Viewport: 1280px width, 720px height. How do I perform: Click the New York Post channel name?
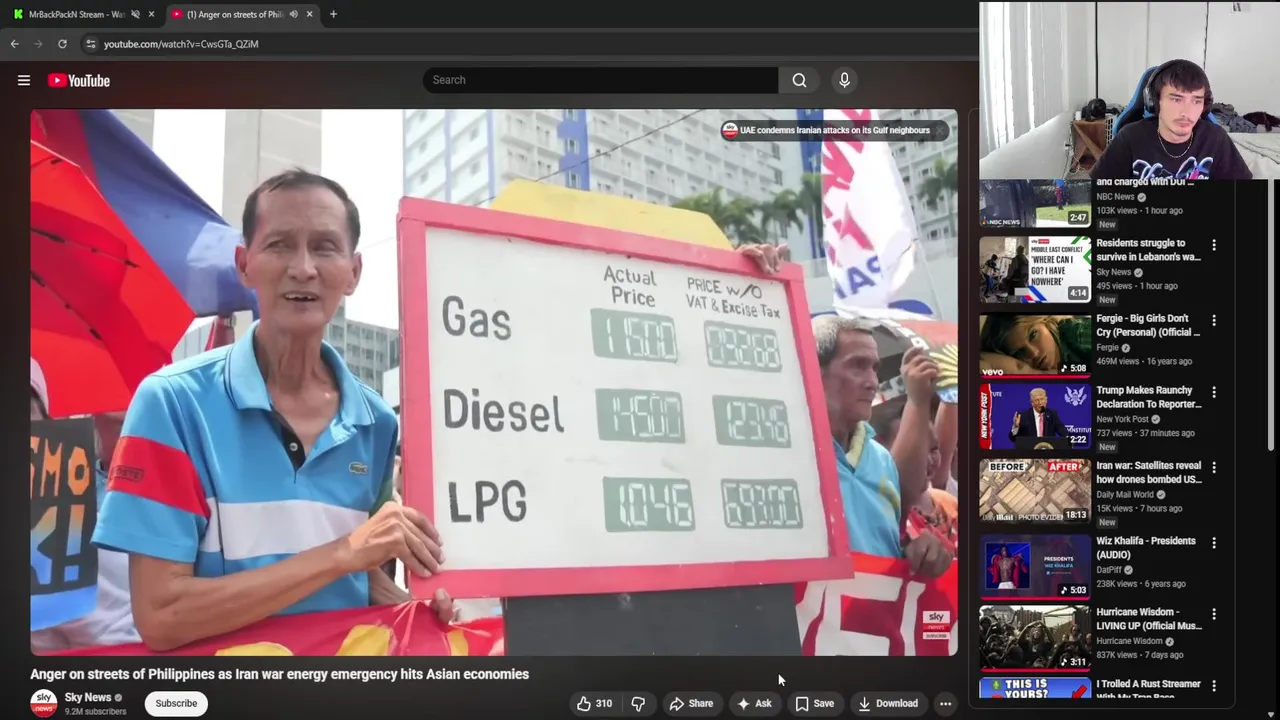point(1122,419)
